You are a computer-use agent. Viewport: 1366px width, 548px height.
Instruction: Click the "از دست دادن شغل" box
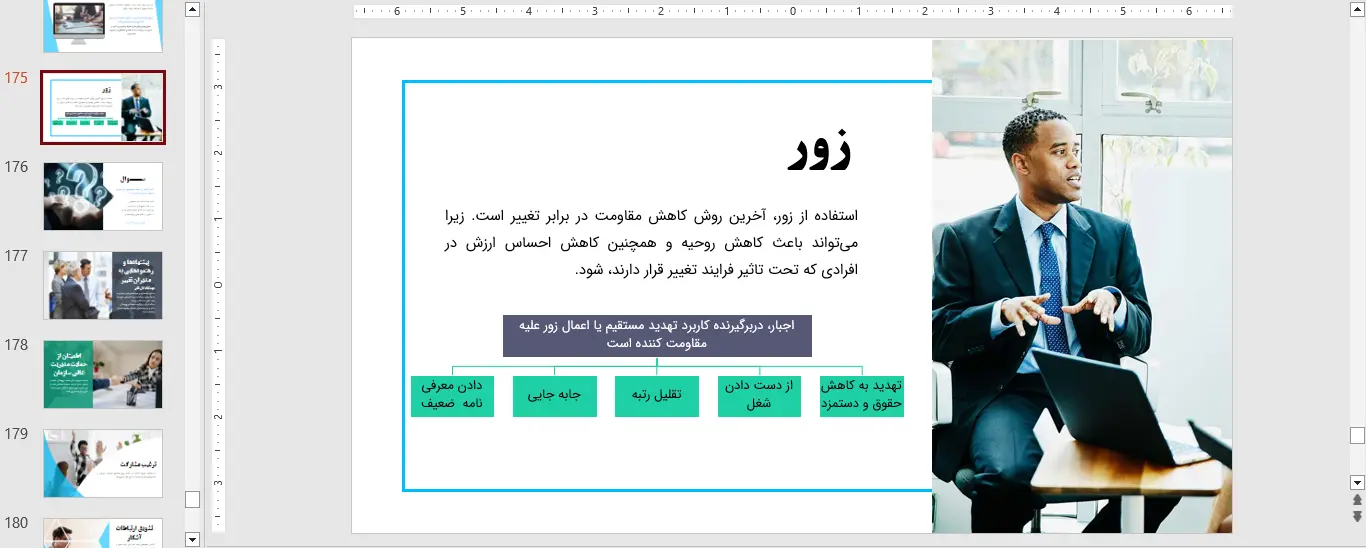[x=759, y=396]
